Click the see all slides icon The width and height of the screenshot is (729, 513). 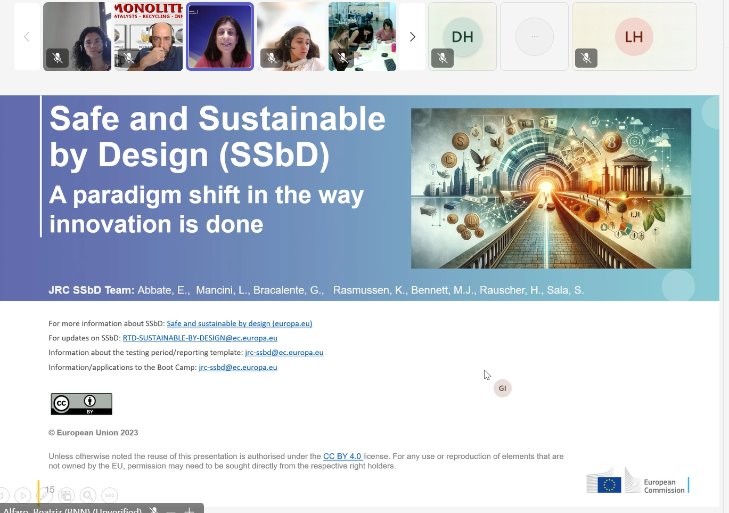[x=66, y=495]
